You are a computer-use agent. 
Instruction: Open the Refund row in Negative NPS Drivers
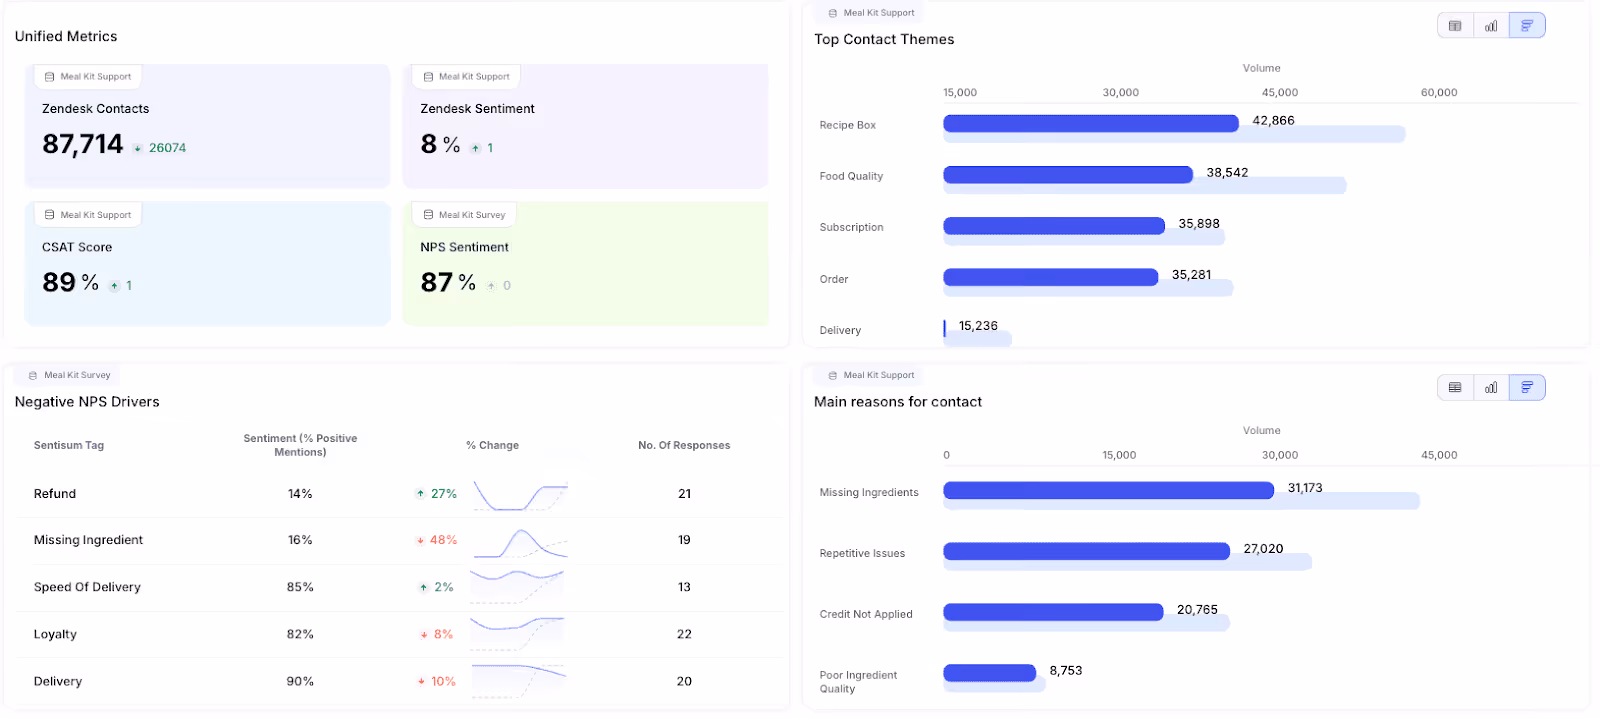click(x=400, y=494)
